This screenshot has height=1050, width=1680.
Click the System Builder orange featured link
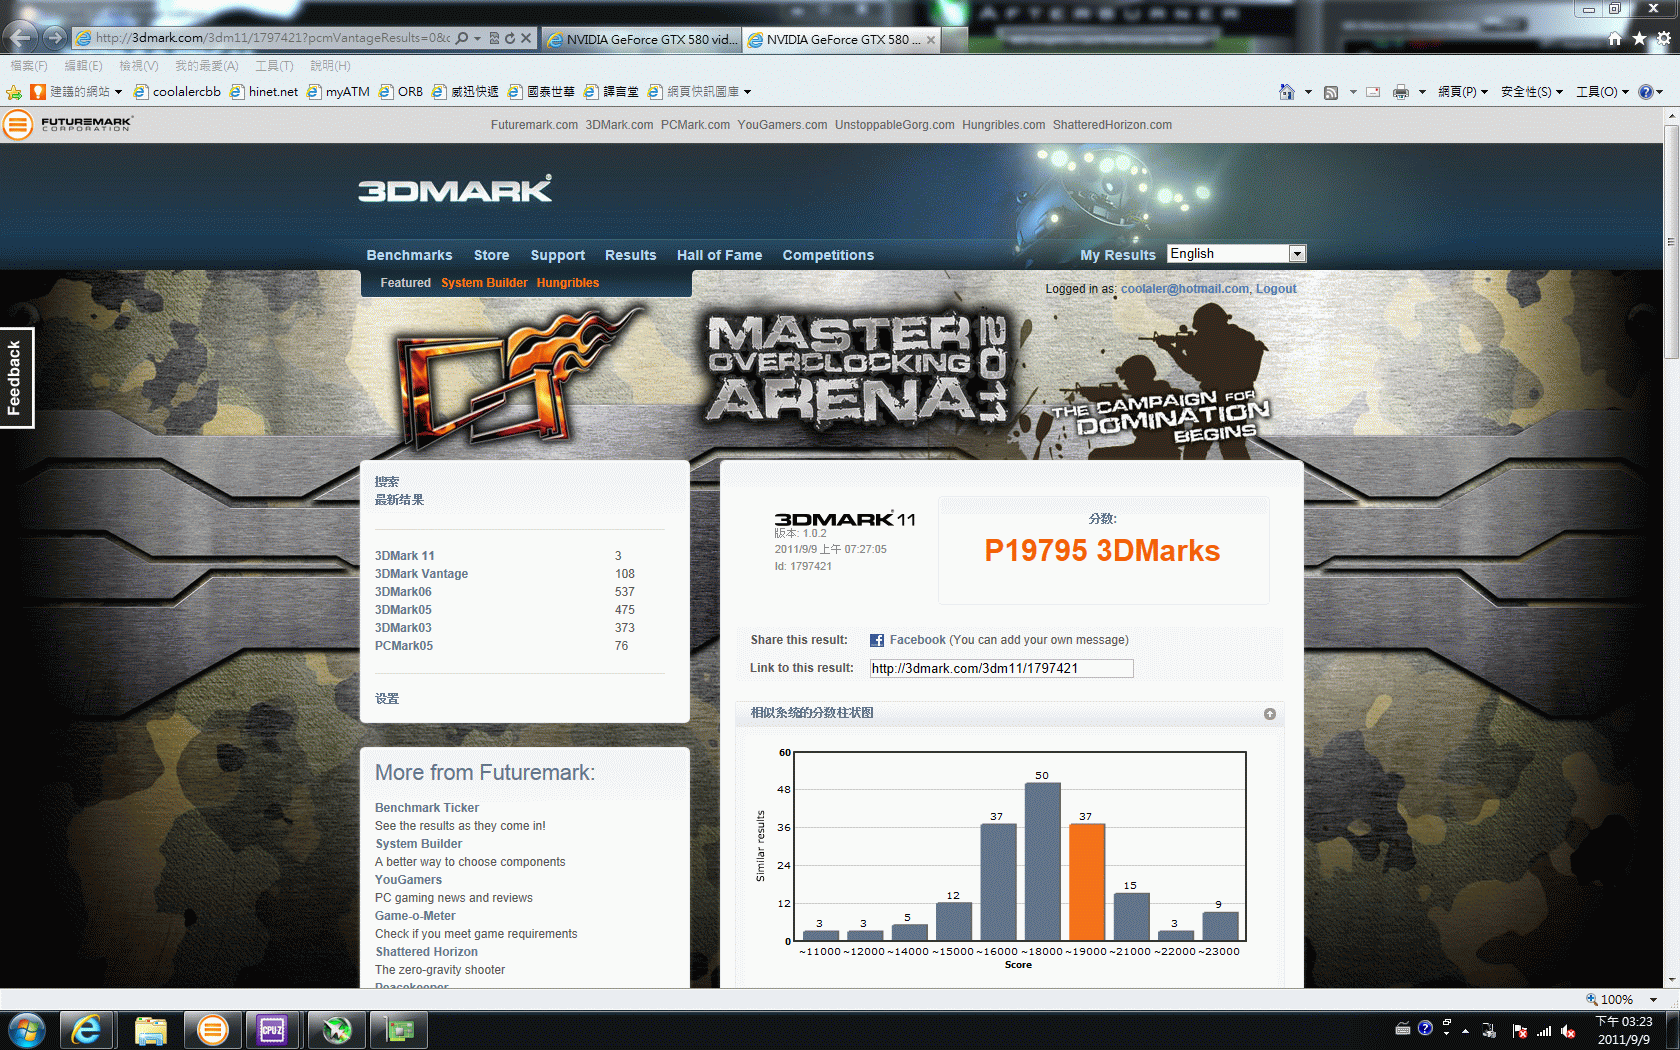click(484, 283)
